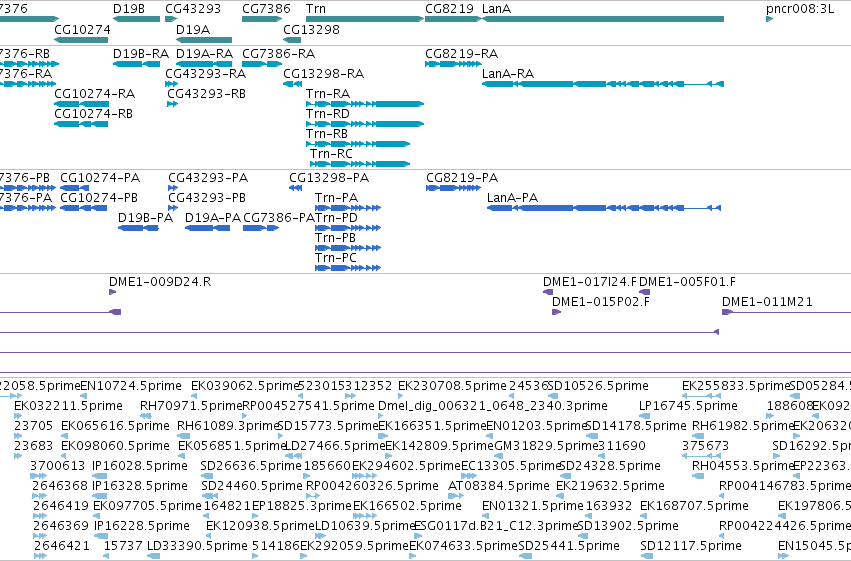
Task: Open the pncr008:3L gene label
Action: (x=799, y=9)
